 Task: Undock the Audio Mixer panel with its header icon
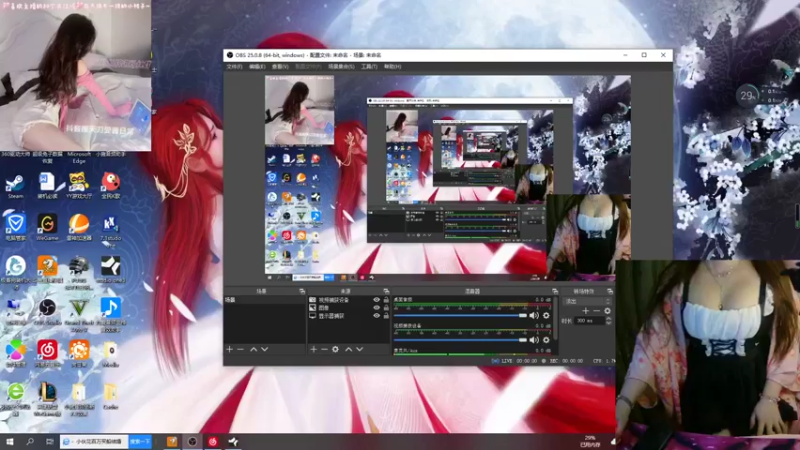(x=555, y=291)
